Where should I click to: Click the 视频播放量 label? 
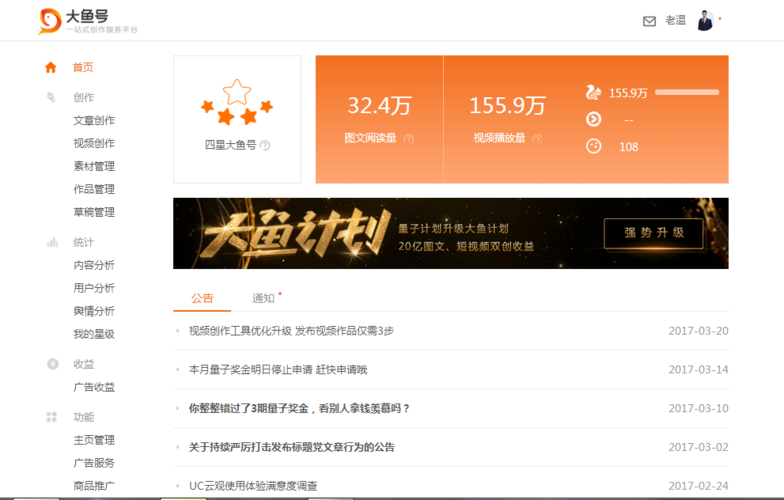[x=499, y=138]
